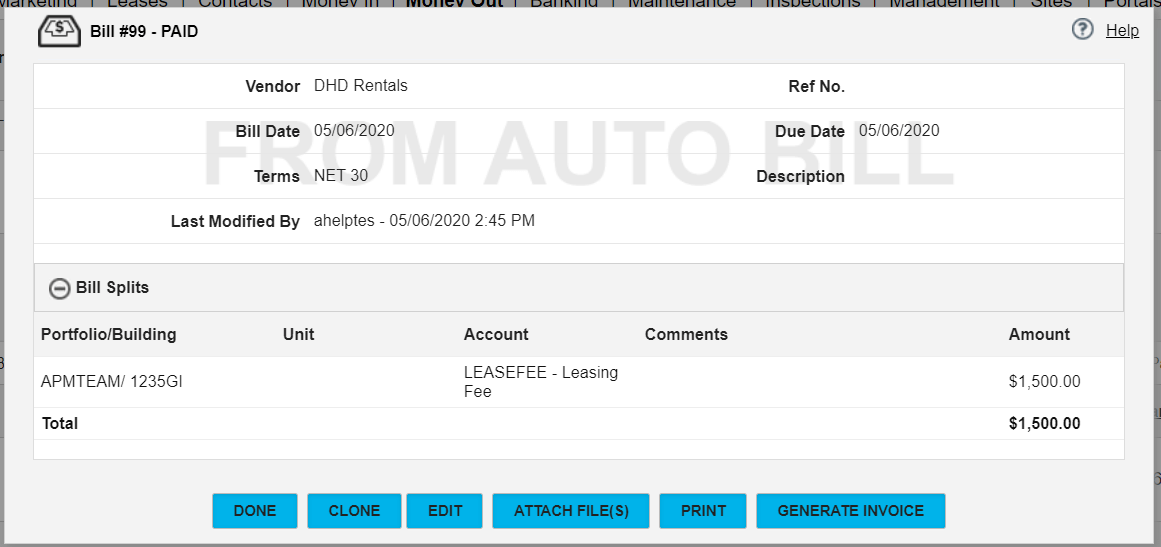Screen dimensions: 1161x547
Task: Click LEASEFEE - Leasing Fee account cell
Action: click(x=541, y=382)
